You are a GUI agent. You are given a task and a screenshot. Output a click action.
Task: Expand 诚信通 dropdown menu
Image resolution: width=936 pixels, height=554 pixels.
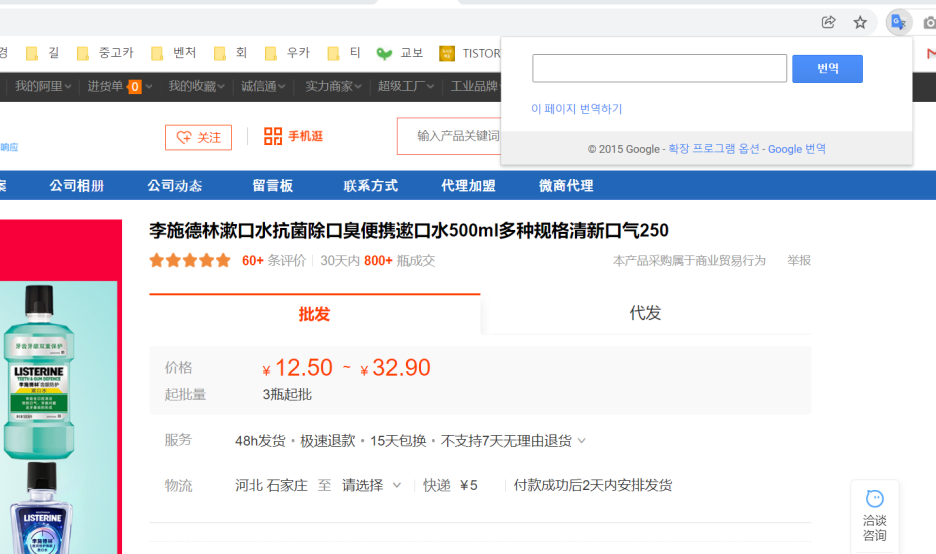(263, 87)
